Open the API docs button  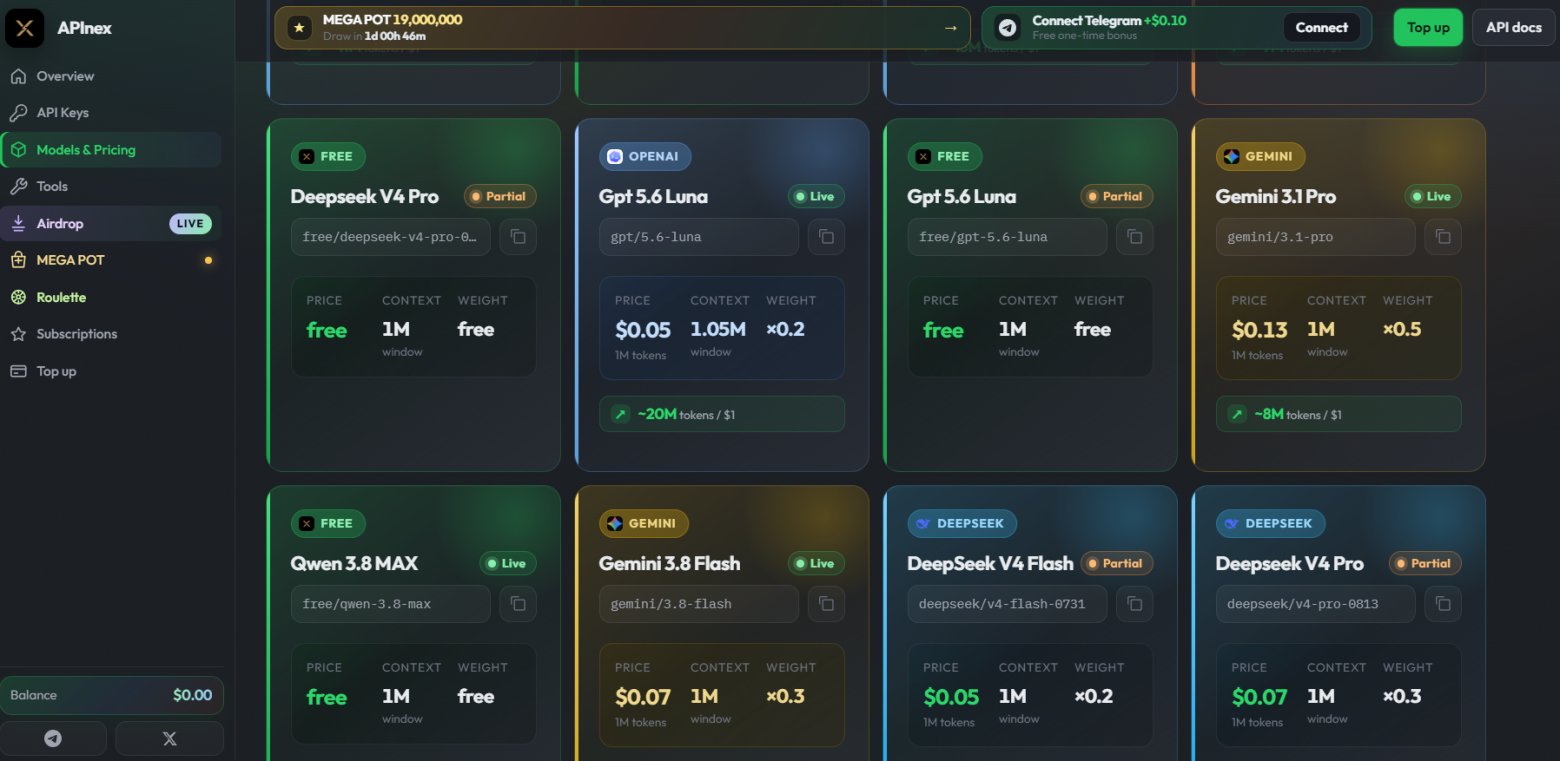tap(1514, 28)
